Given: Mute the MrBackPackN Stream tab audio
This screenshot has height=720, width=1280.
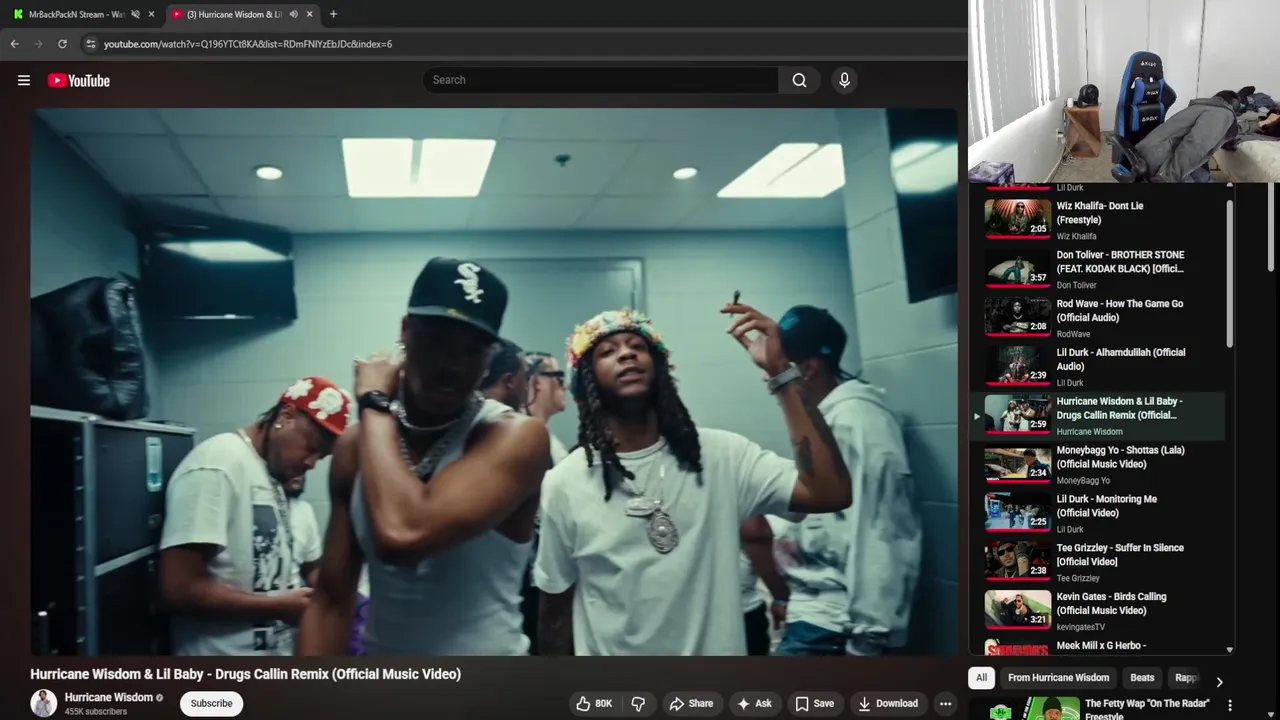Looking at the screenshot, I should (135, 14).
